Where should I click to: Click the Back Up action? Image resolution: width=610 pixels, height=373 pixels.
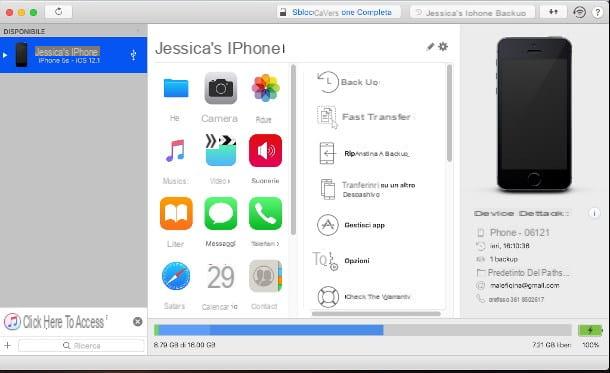[x=348, y=82]
